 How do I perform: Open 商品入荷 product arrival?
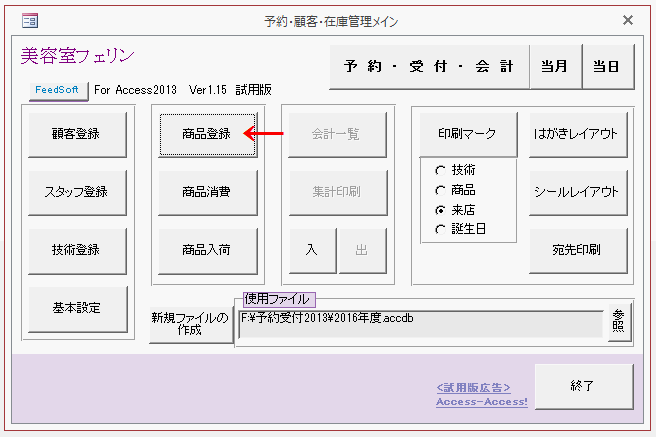[x=207, y=250]
